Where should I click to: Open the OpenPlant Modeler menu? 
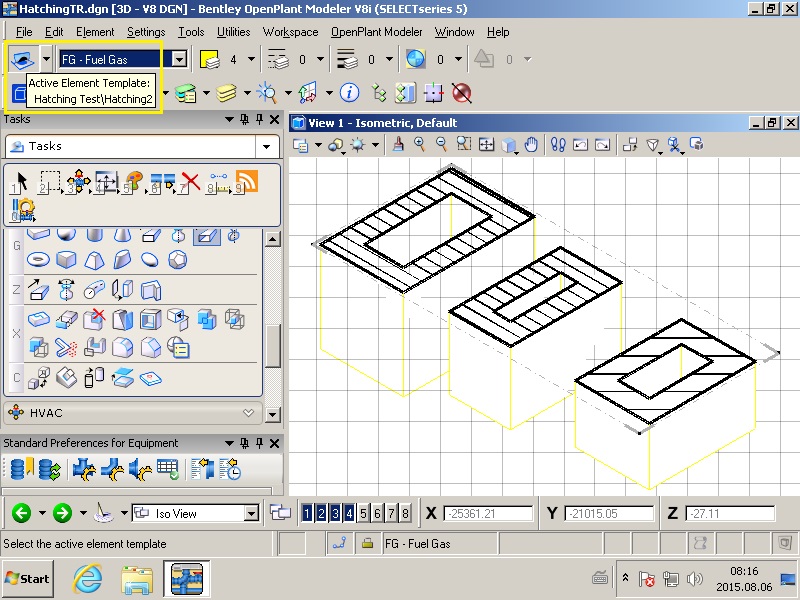[377, 32]
